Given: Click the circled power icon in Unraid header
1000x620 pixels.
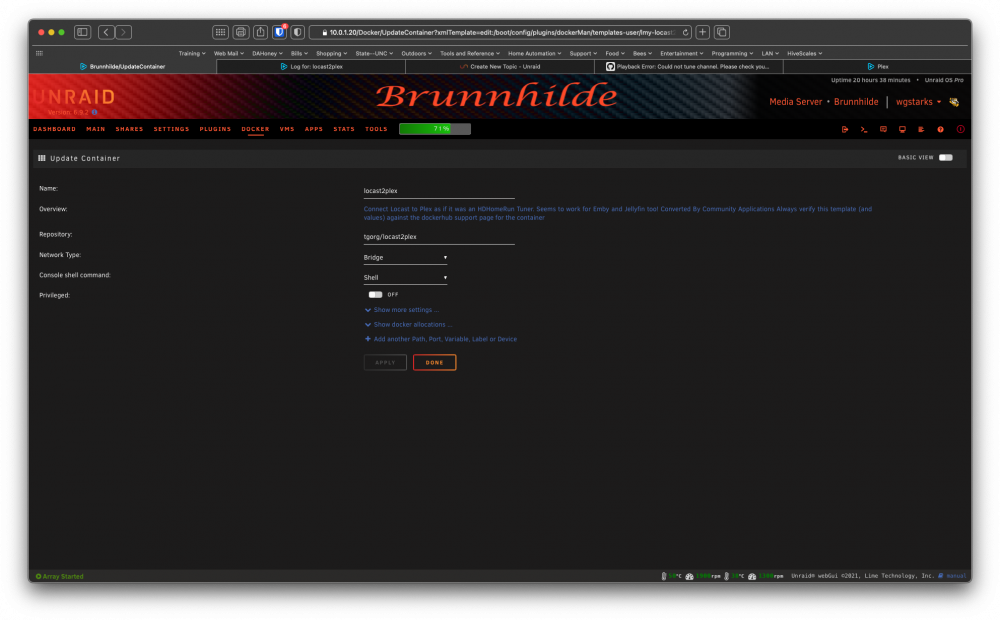Looking at the screenshot, I should coord(960,129).
